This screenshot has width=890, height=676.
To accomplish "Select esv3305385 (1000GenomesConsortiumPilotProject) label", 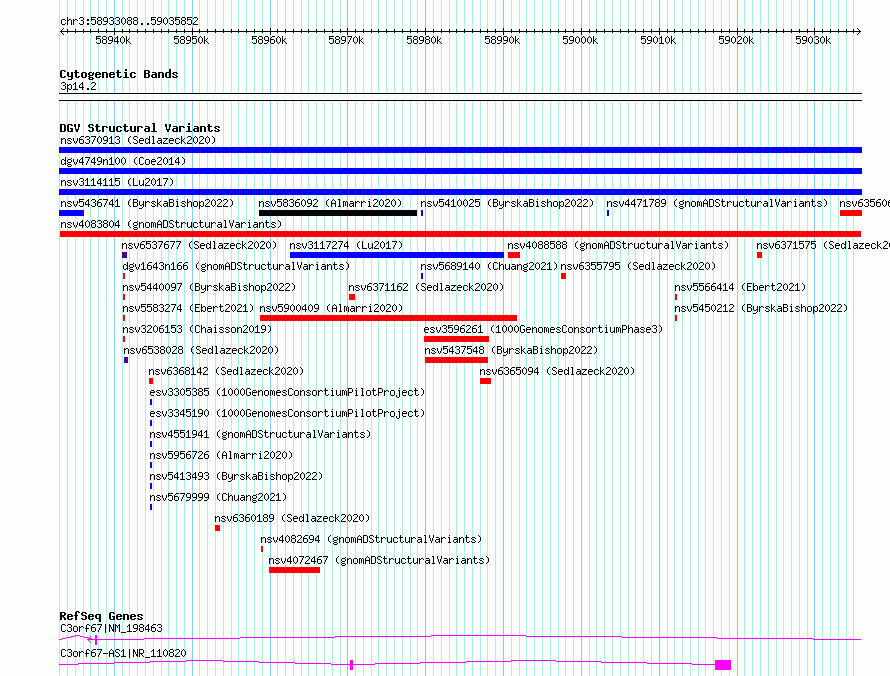I will (287, 392).
